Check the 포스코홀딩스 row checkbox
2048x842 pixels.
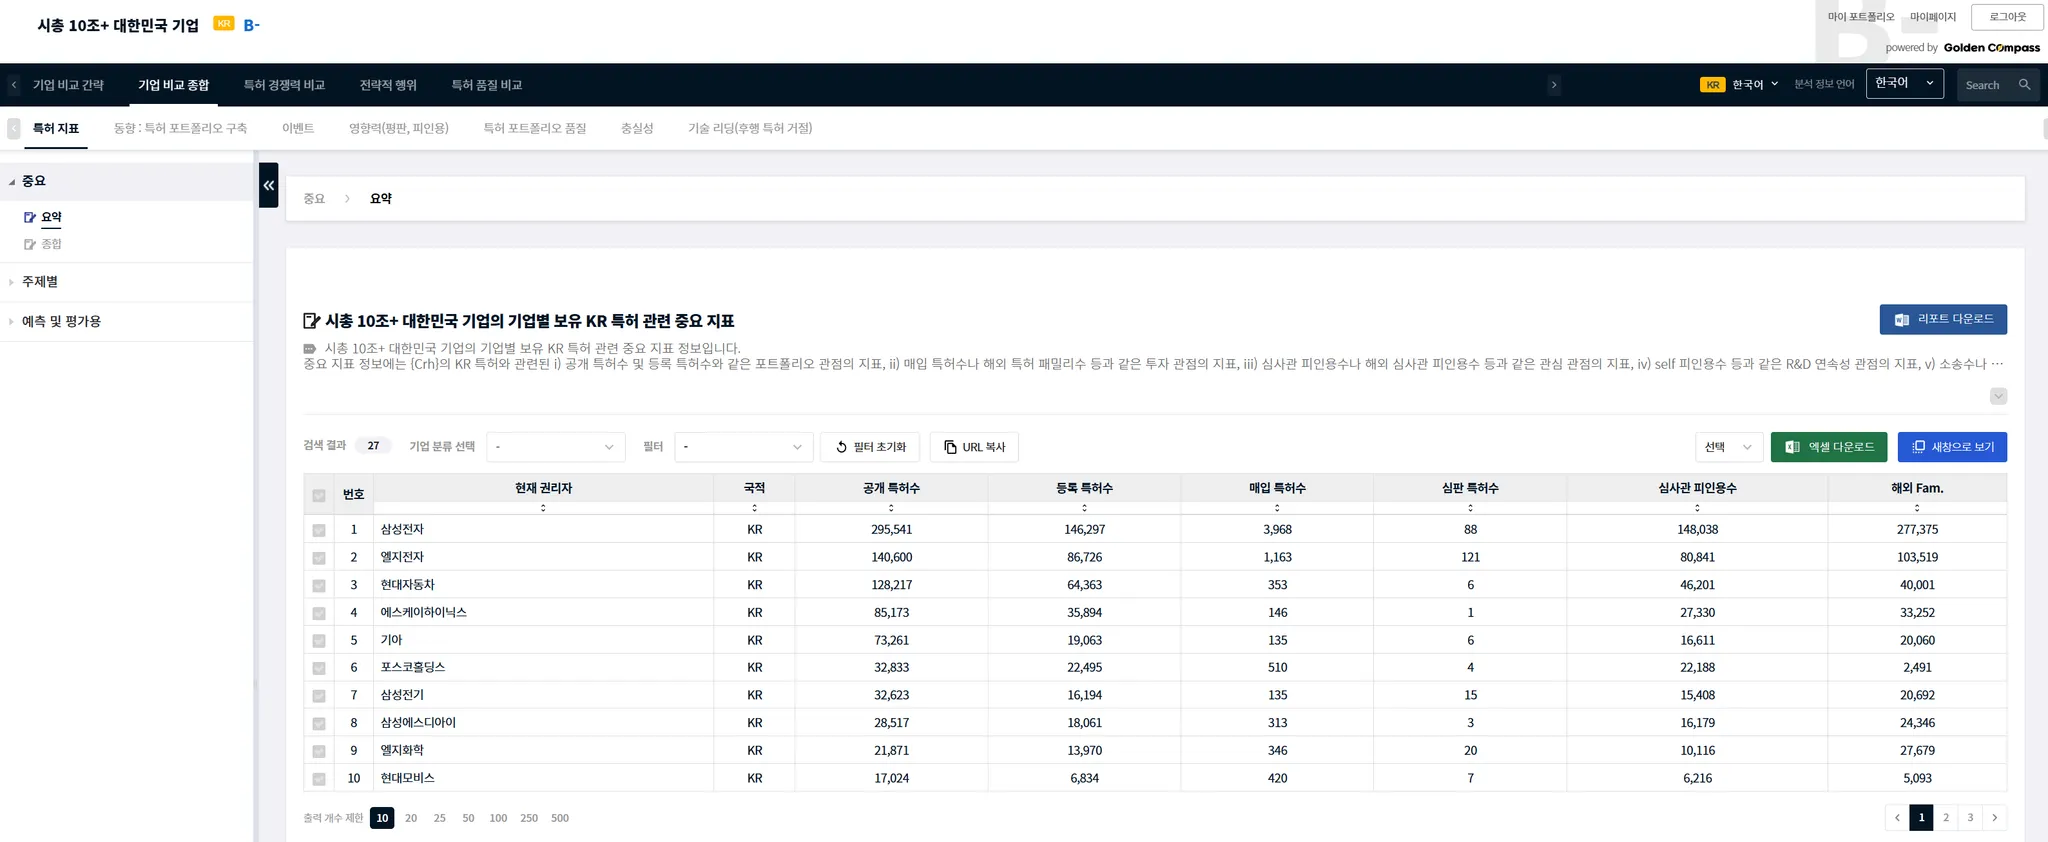[x=319, y=668]
